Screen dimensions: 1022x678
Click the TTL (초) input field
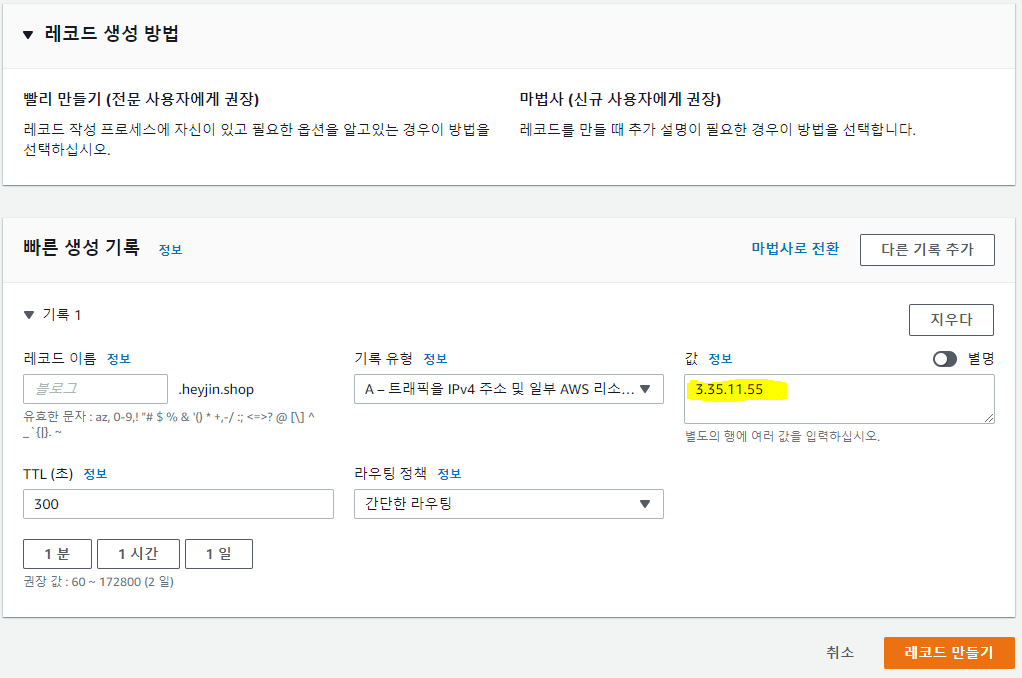point(178,504)
